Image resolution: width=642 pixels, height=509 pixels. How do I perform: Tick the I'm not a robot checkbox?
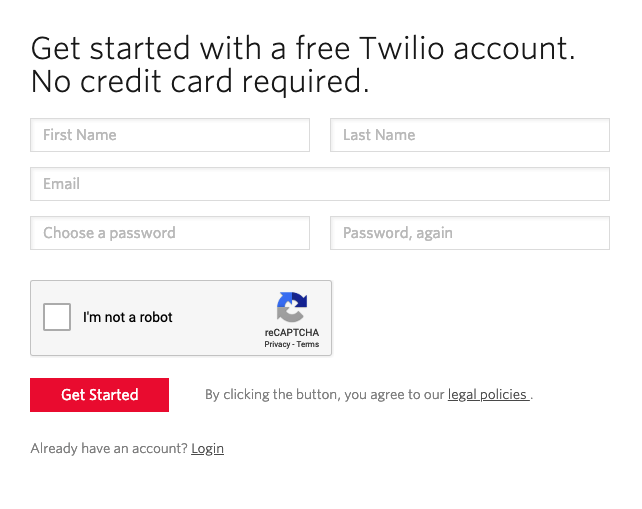pos(57,317)
